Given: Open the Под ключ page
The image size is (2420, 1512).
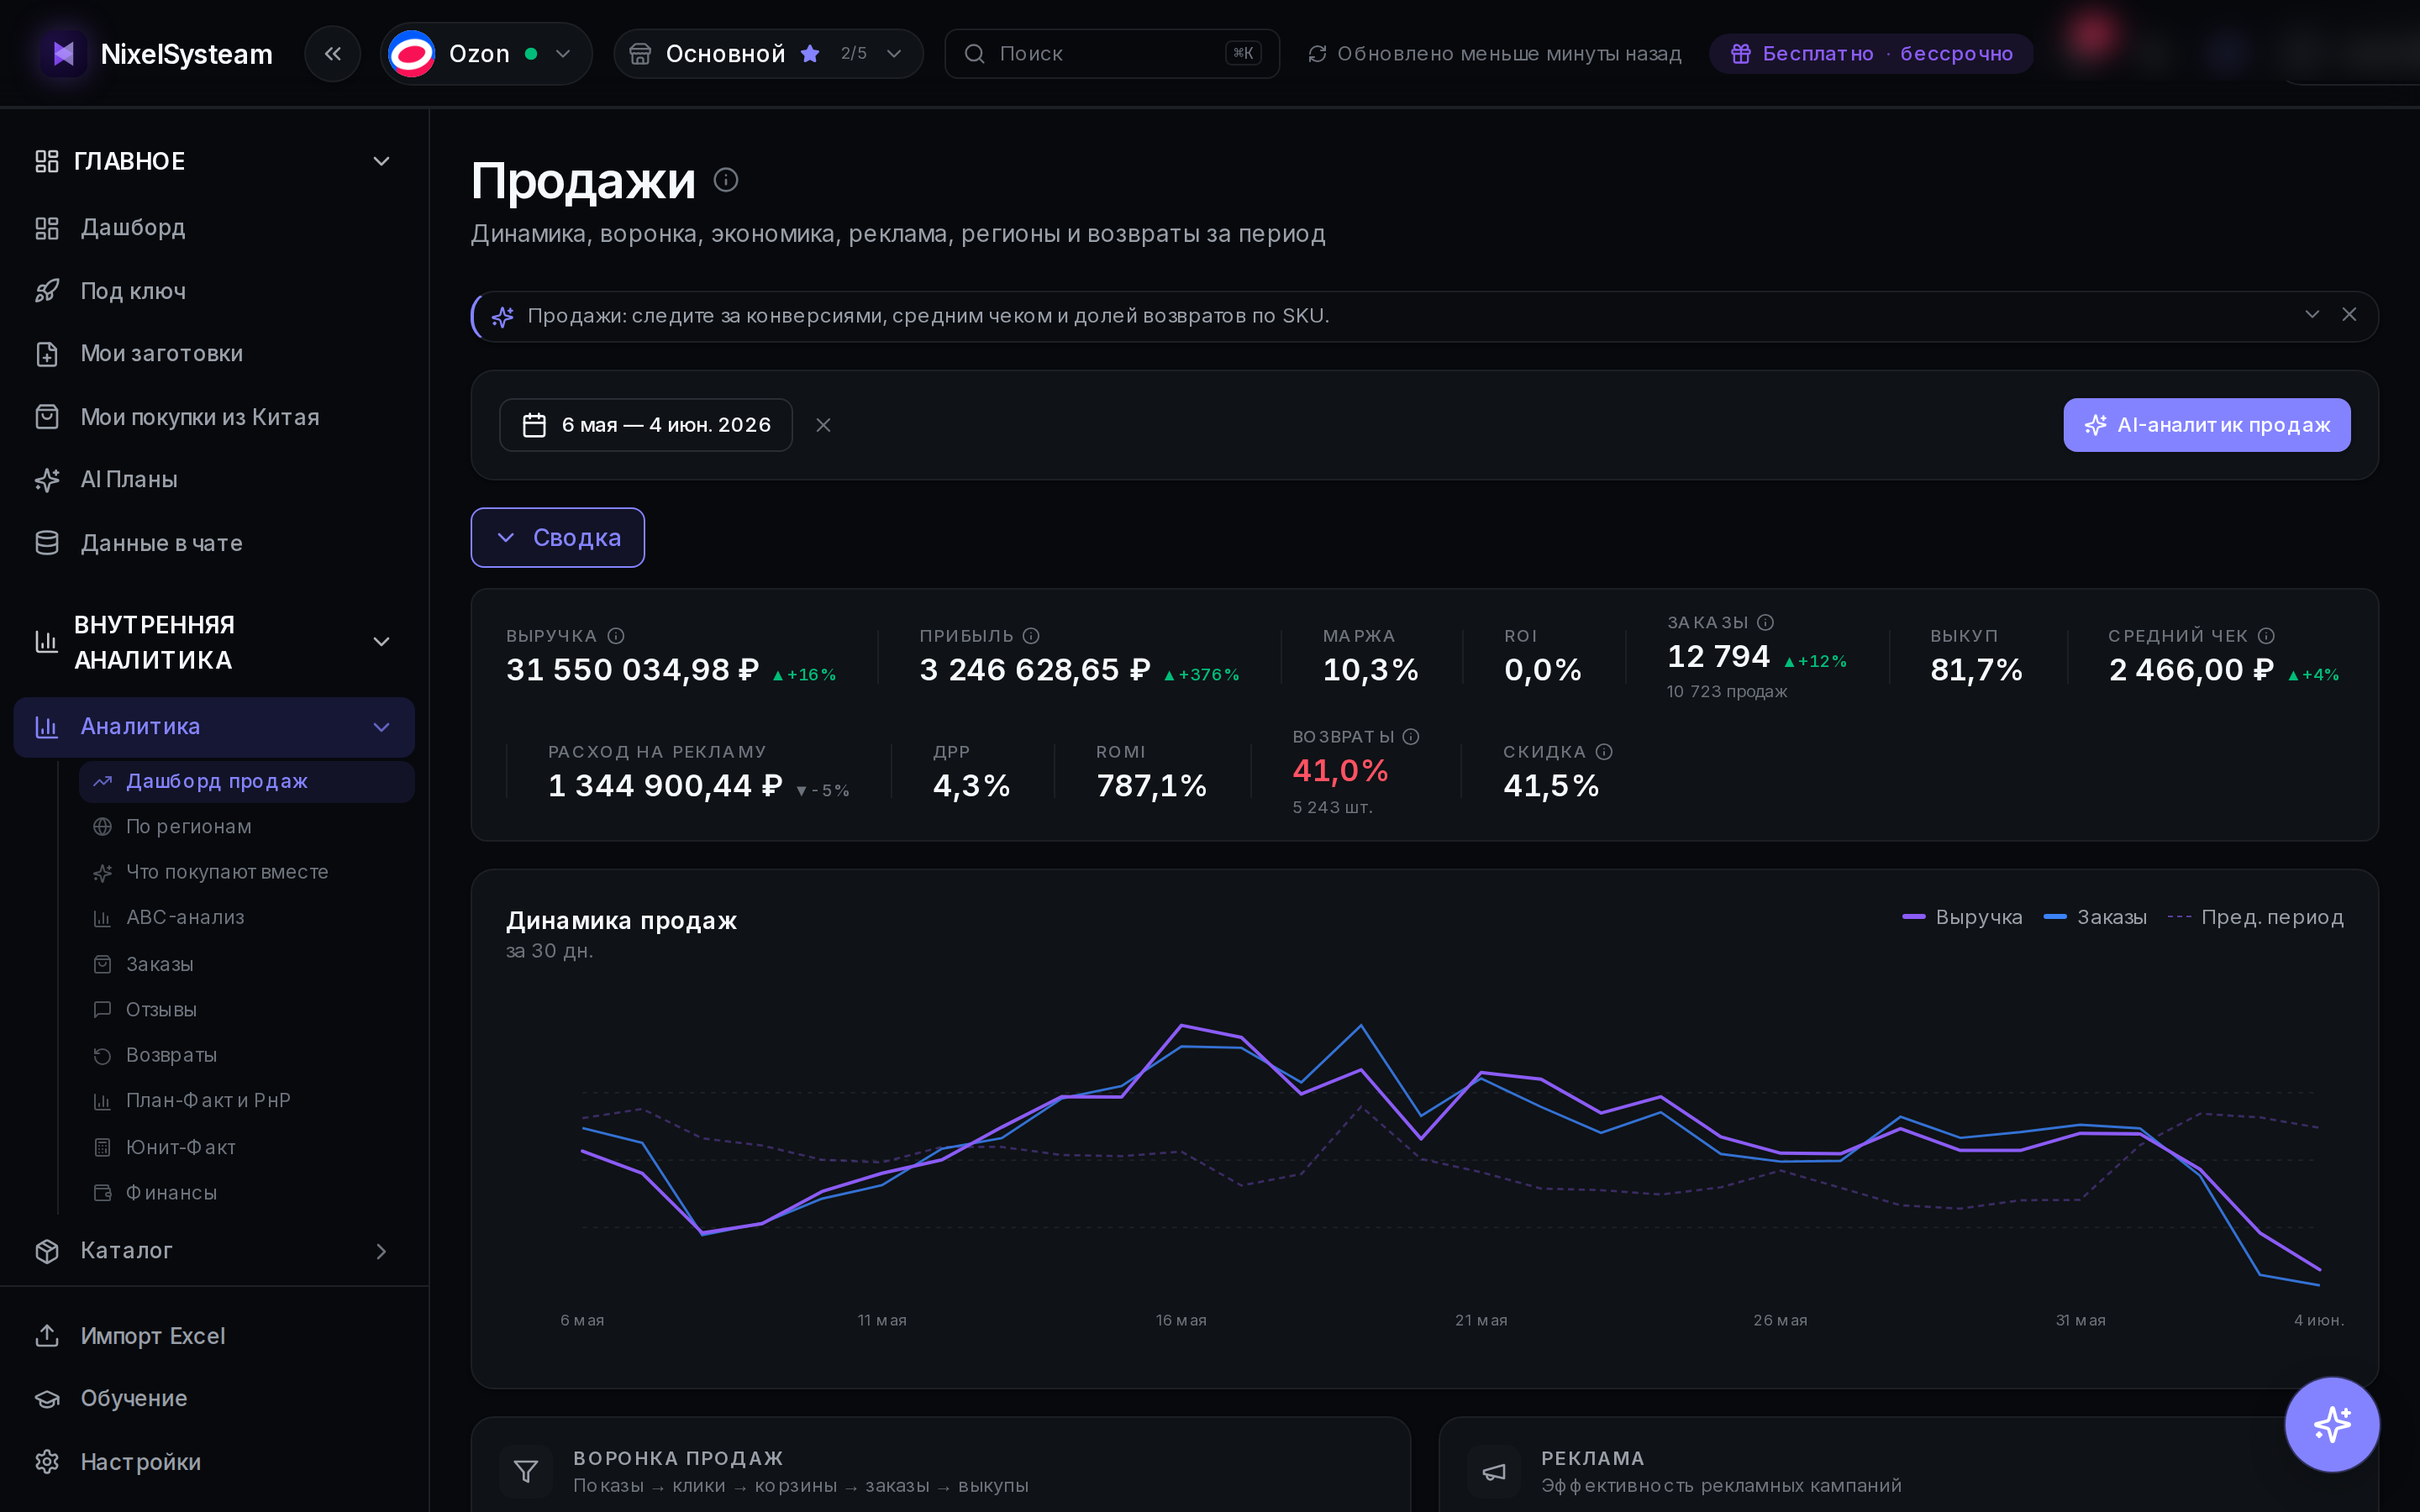Looking at the screenshot, I should pos(214,291).
